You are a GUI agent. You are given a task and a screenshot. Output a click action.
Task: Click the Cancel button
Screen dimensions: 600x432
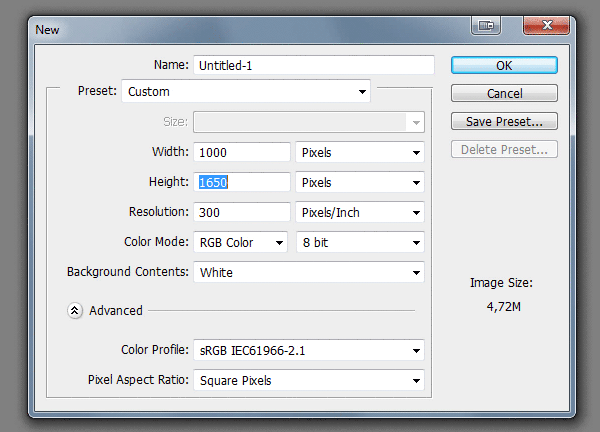click(x=504, y=93)
